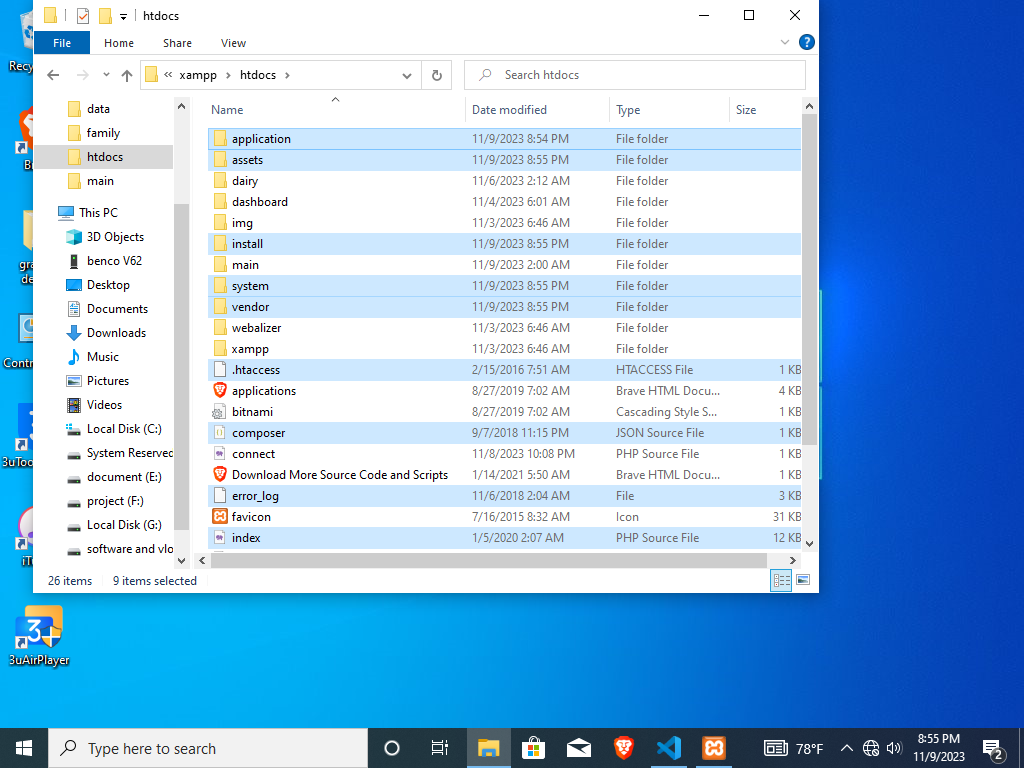Launch Brave browser from the taskbar
This screenshot has height=768, width=1024.
pos(624,748)
